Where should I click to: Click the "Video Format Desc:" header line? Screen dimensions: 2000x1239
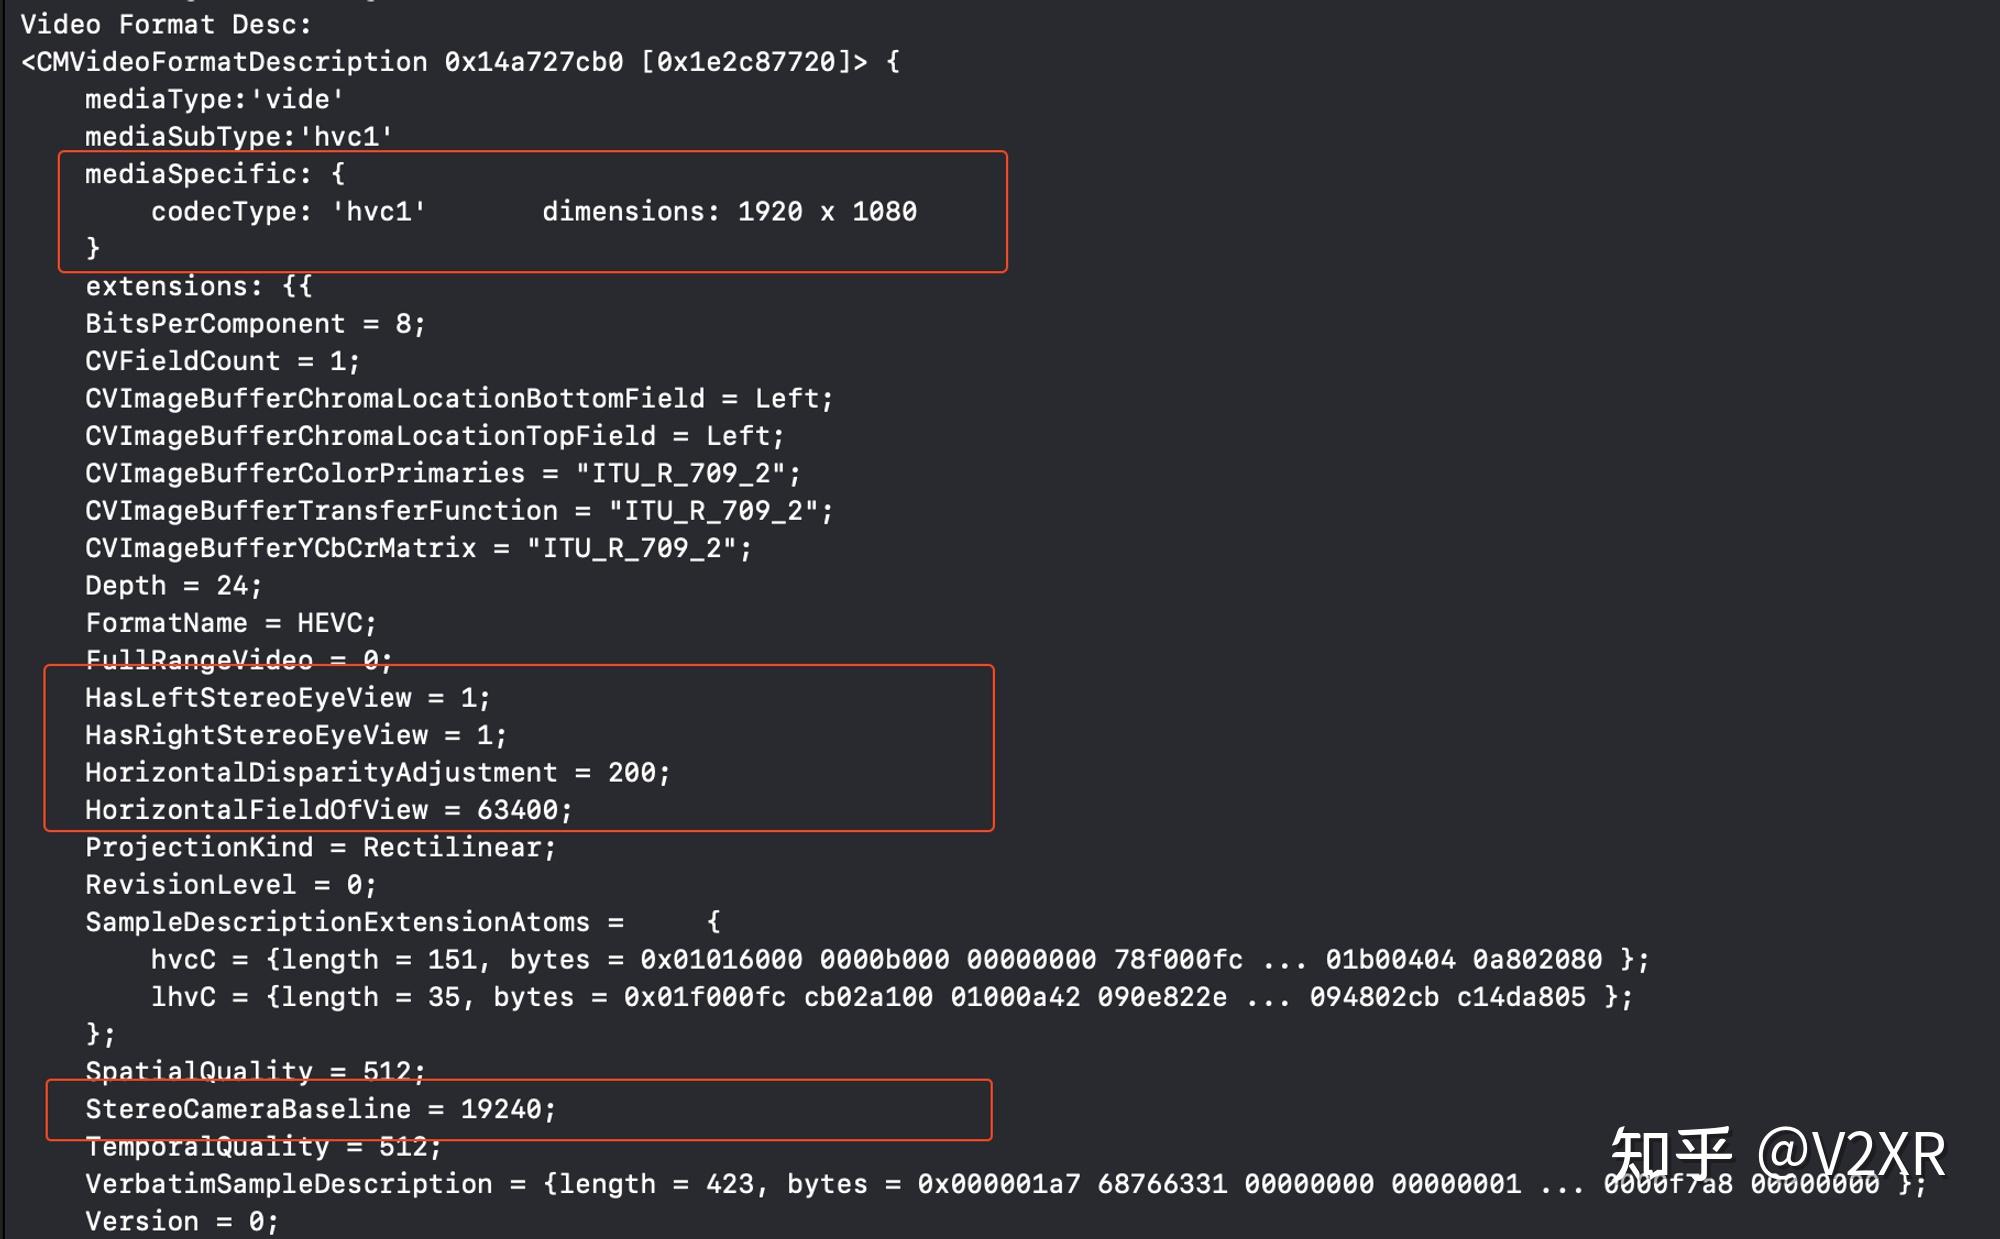coord(166,24)
